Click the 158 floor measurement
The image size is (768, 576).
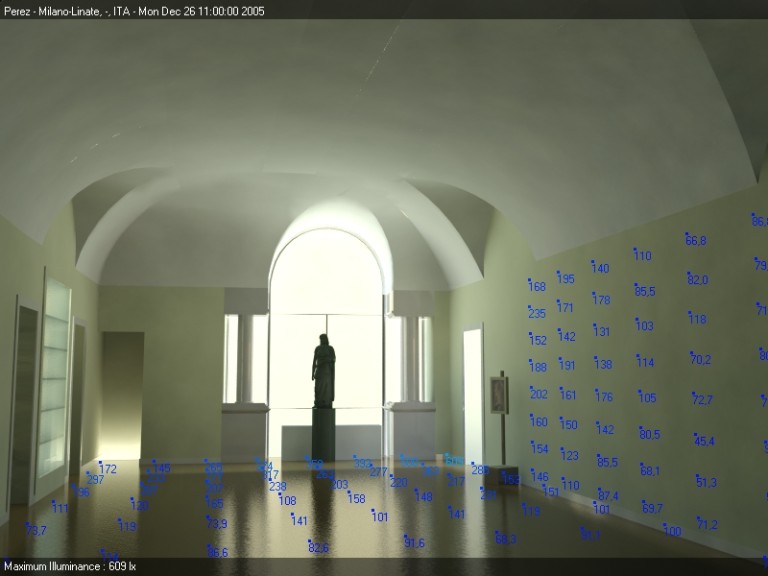tap(357, 498)
